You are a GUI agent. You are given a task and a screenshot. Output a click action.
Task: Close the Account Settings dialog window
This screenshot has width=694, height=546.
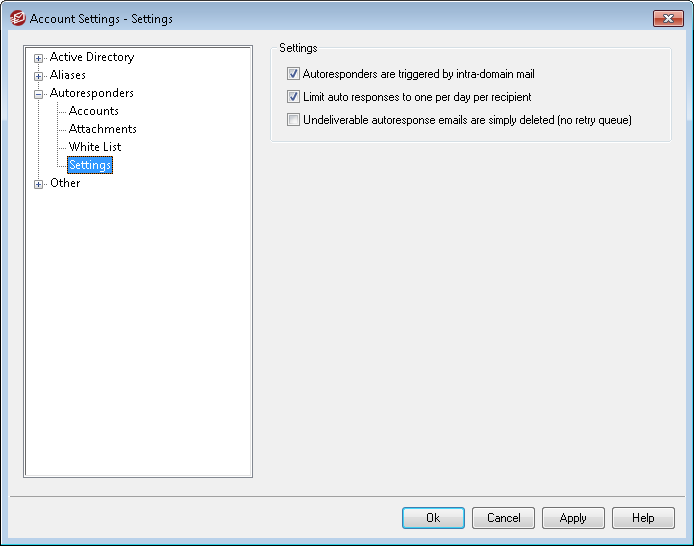pos(667,18)
